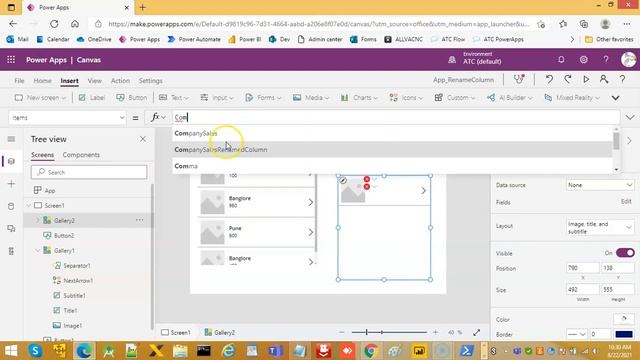Screen dimensions: 640x360
Task: Open the Layout dropdown
Action: 600,227
